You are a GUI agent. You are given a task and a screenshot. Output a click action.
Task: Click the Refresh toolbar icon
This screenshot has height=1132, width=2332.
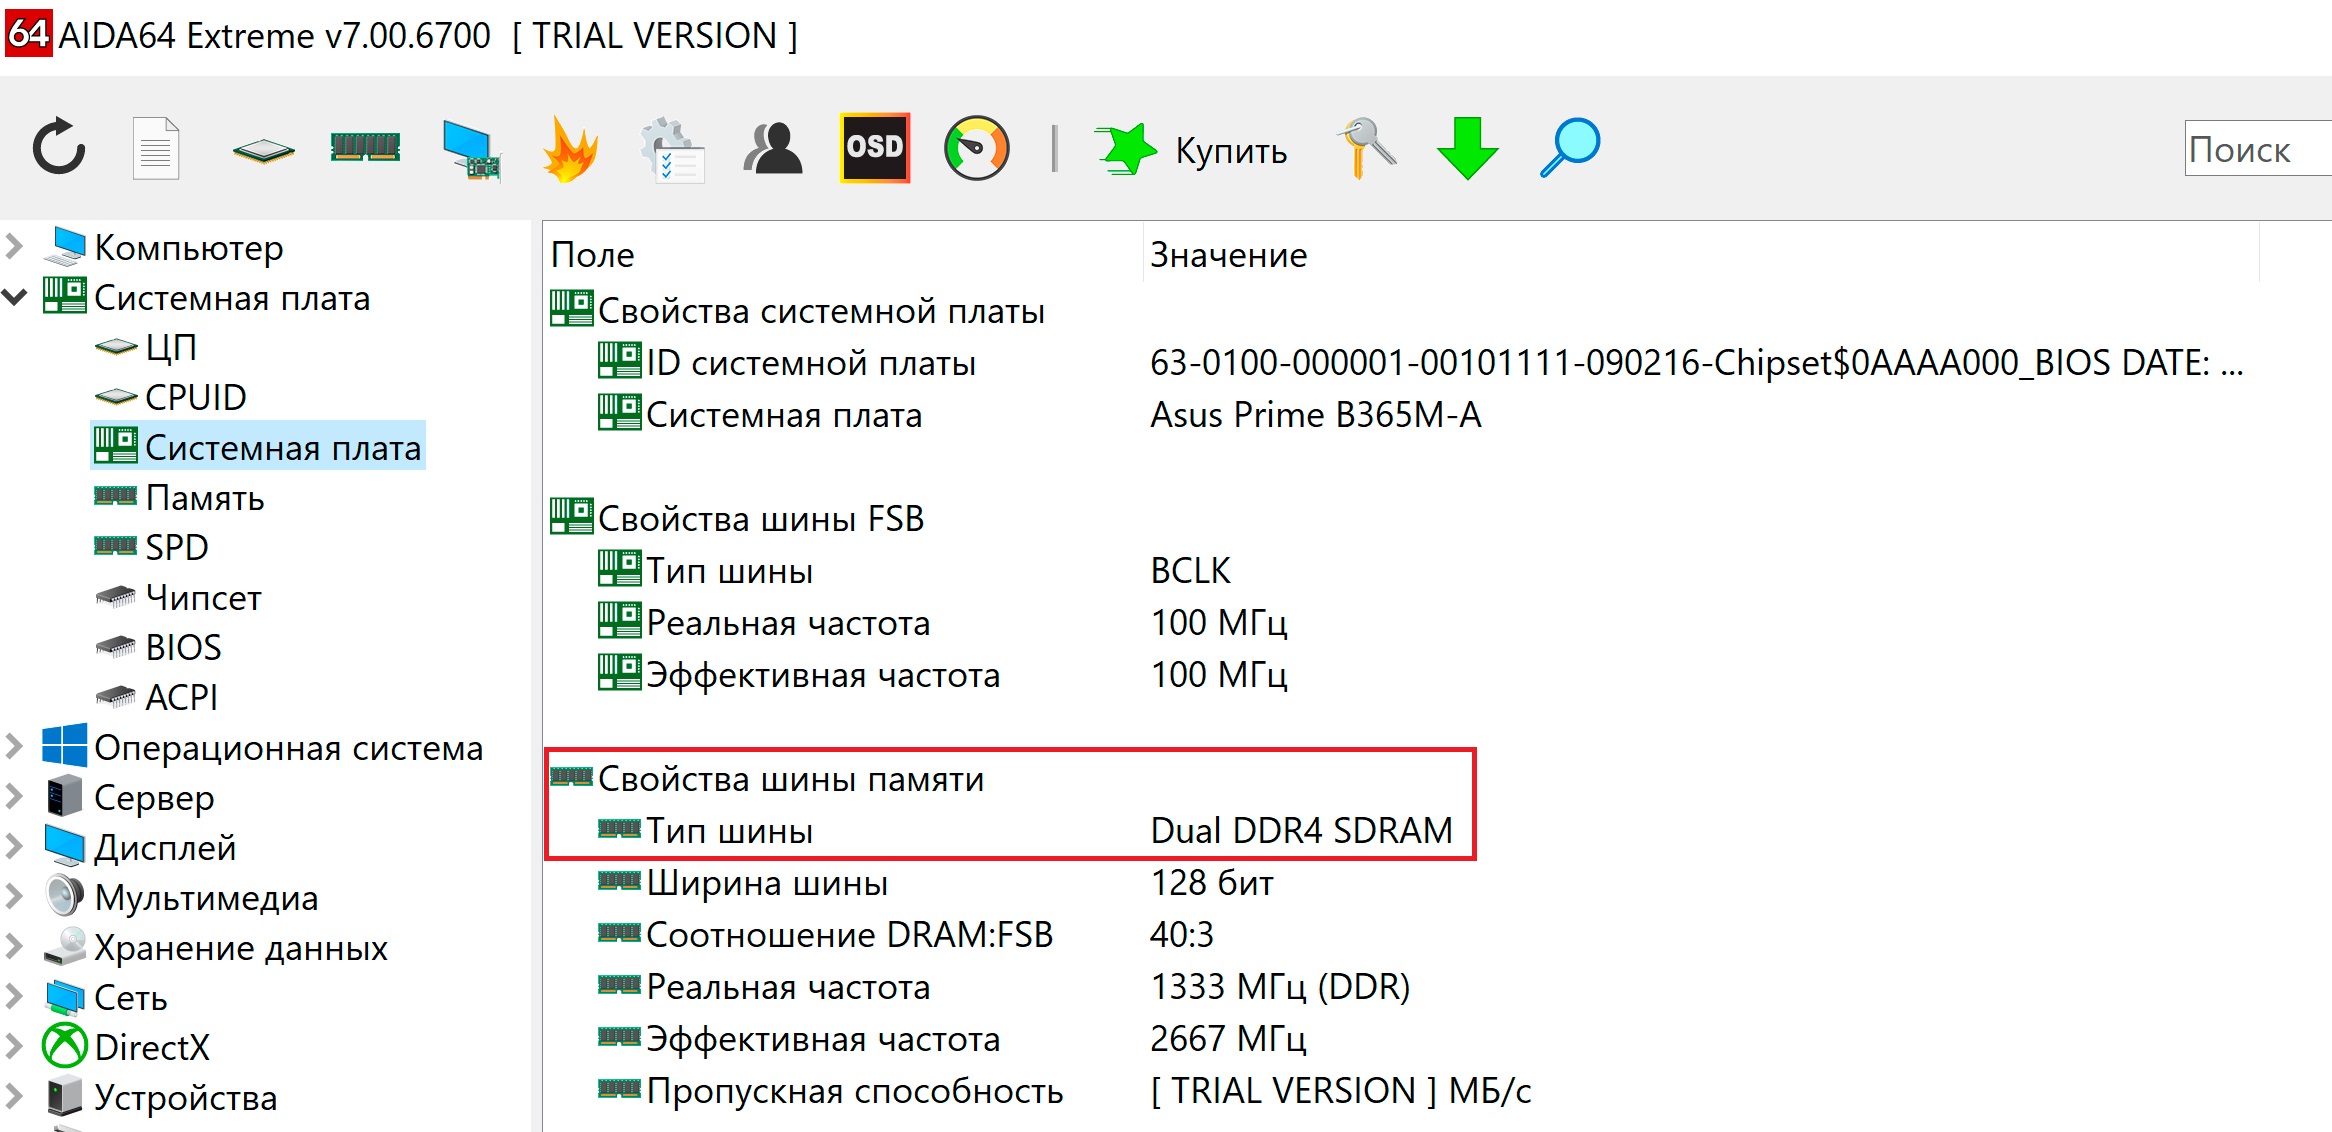coord(59,147)
